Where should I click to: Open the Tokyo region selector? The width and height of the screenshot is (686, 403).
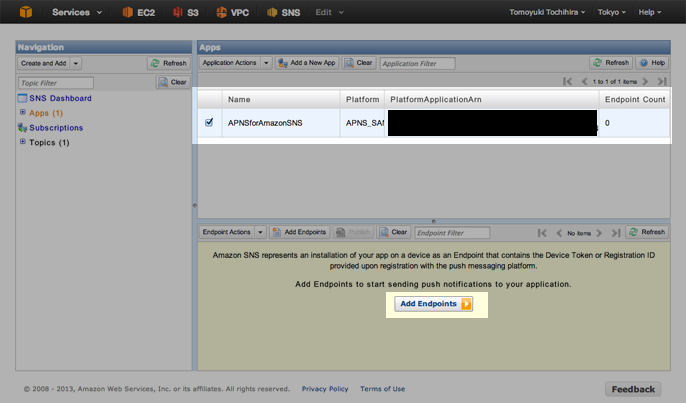pyautogui.click(x=611, y=12)
